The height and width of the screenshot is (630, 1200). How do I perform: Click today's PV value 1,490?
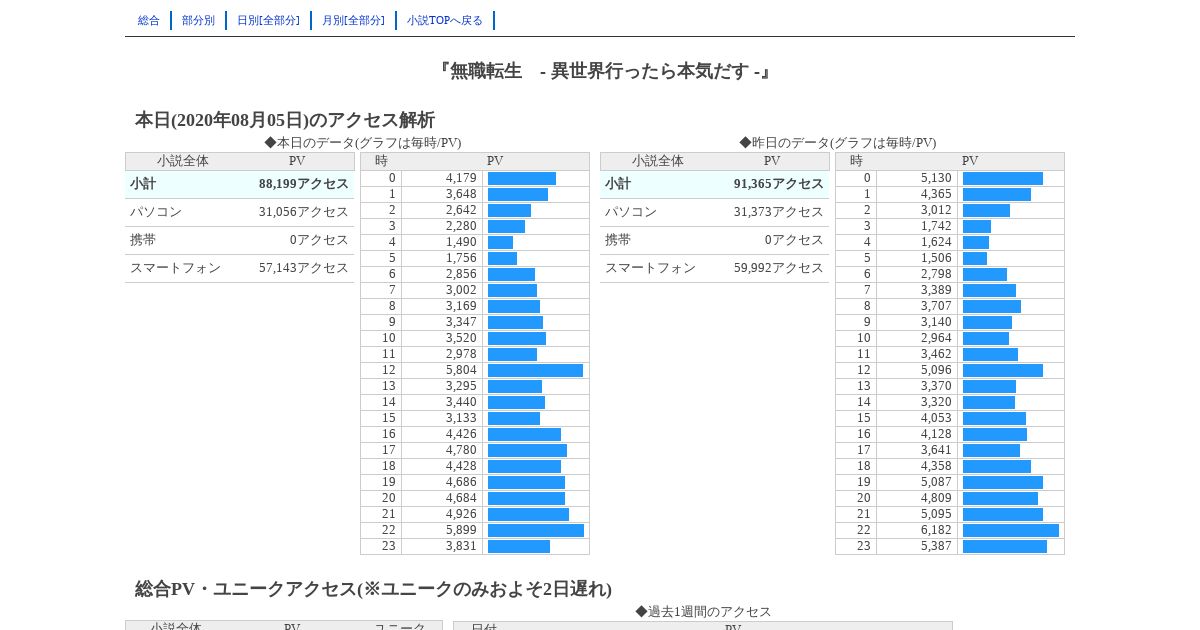pyautogui.click(x=461, y=242)
